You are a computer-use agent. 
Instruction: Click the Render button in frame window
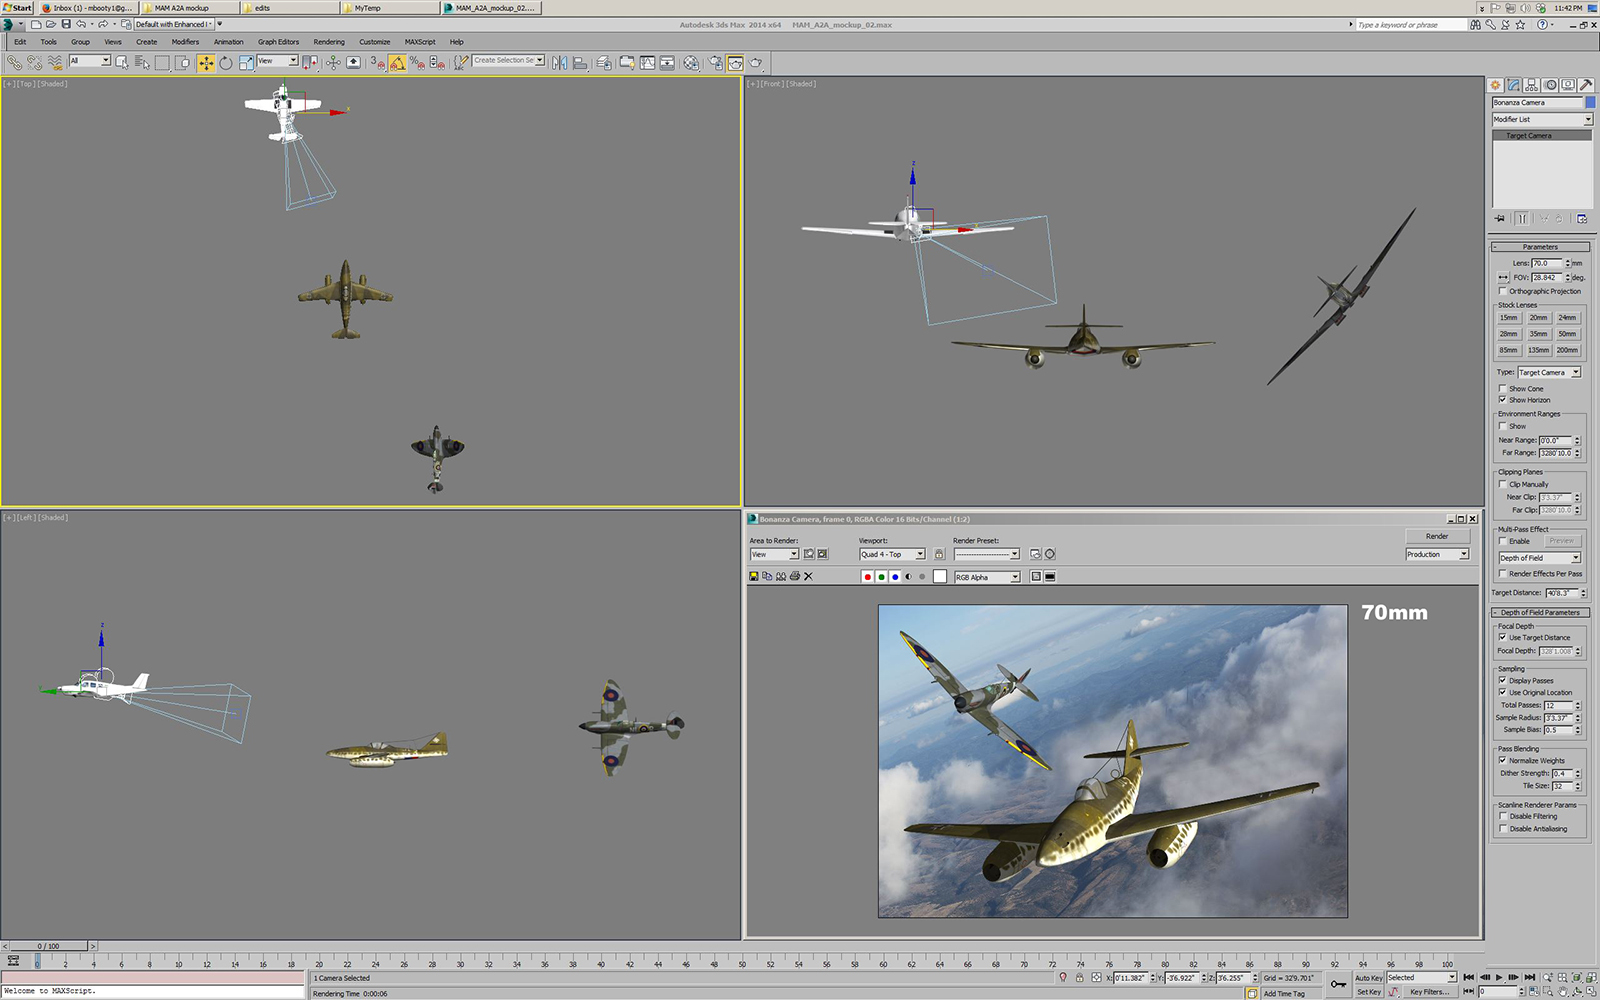[1436, 536]
